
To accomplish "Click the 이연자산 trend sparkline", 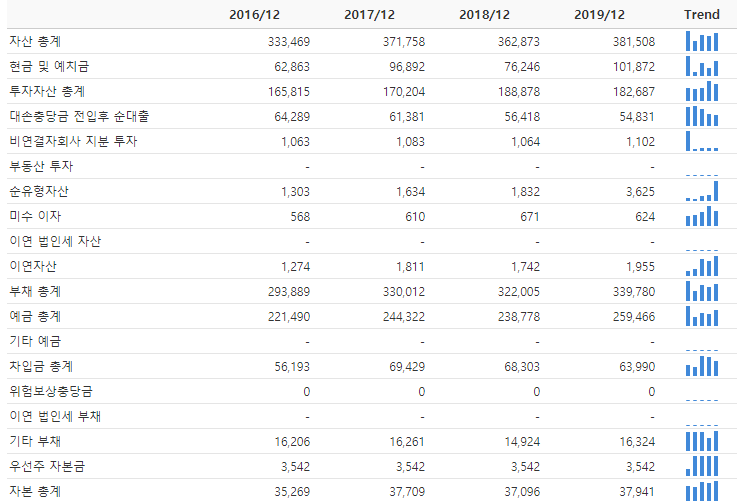I will coord(702,266).
